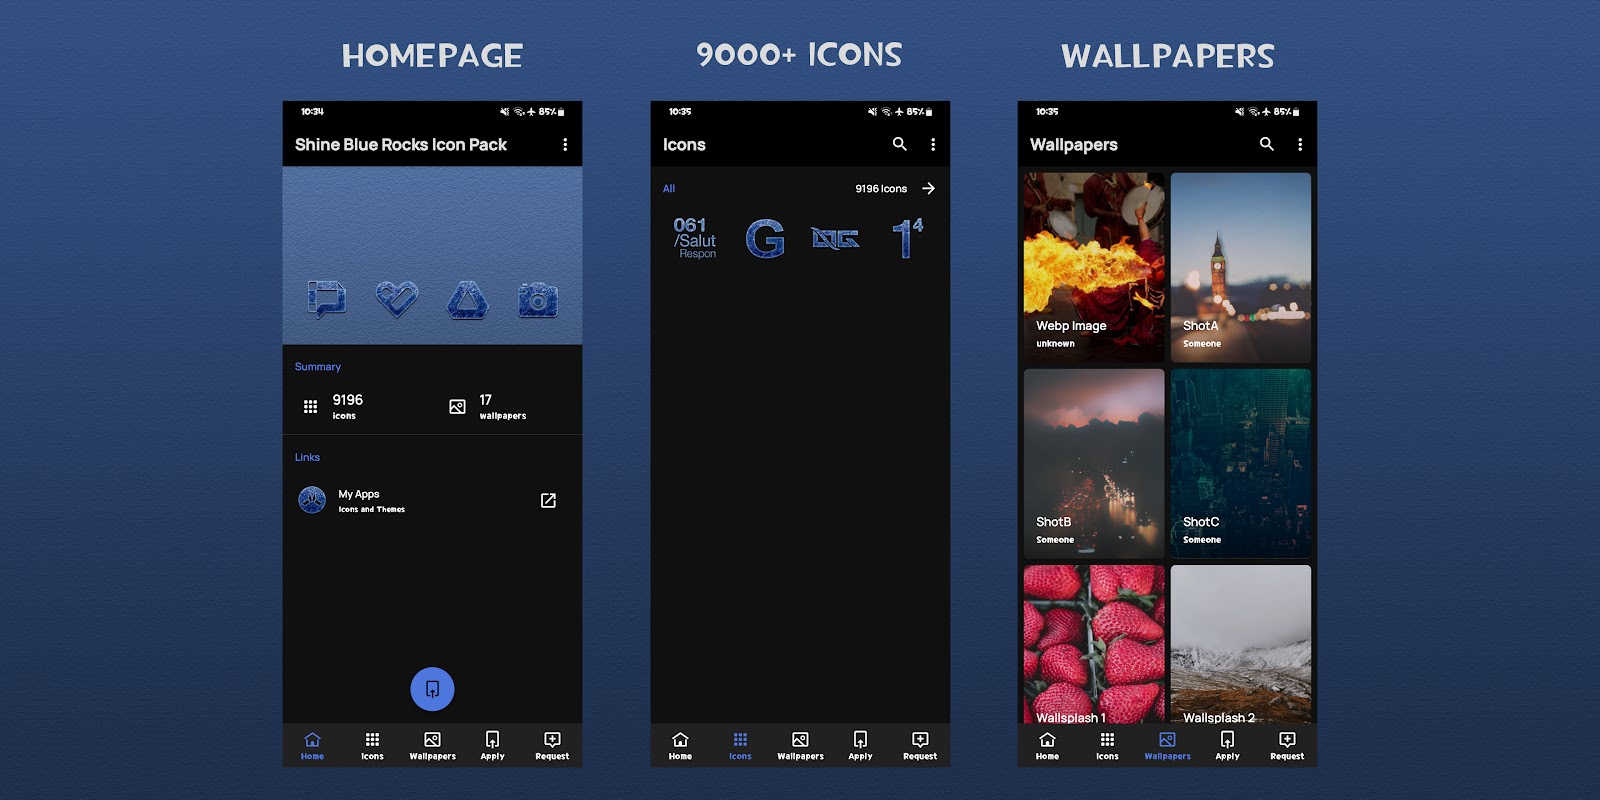Go to the Request tab on the Homepage screen

(x=552, y=746)
